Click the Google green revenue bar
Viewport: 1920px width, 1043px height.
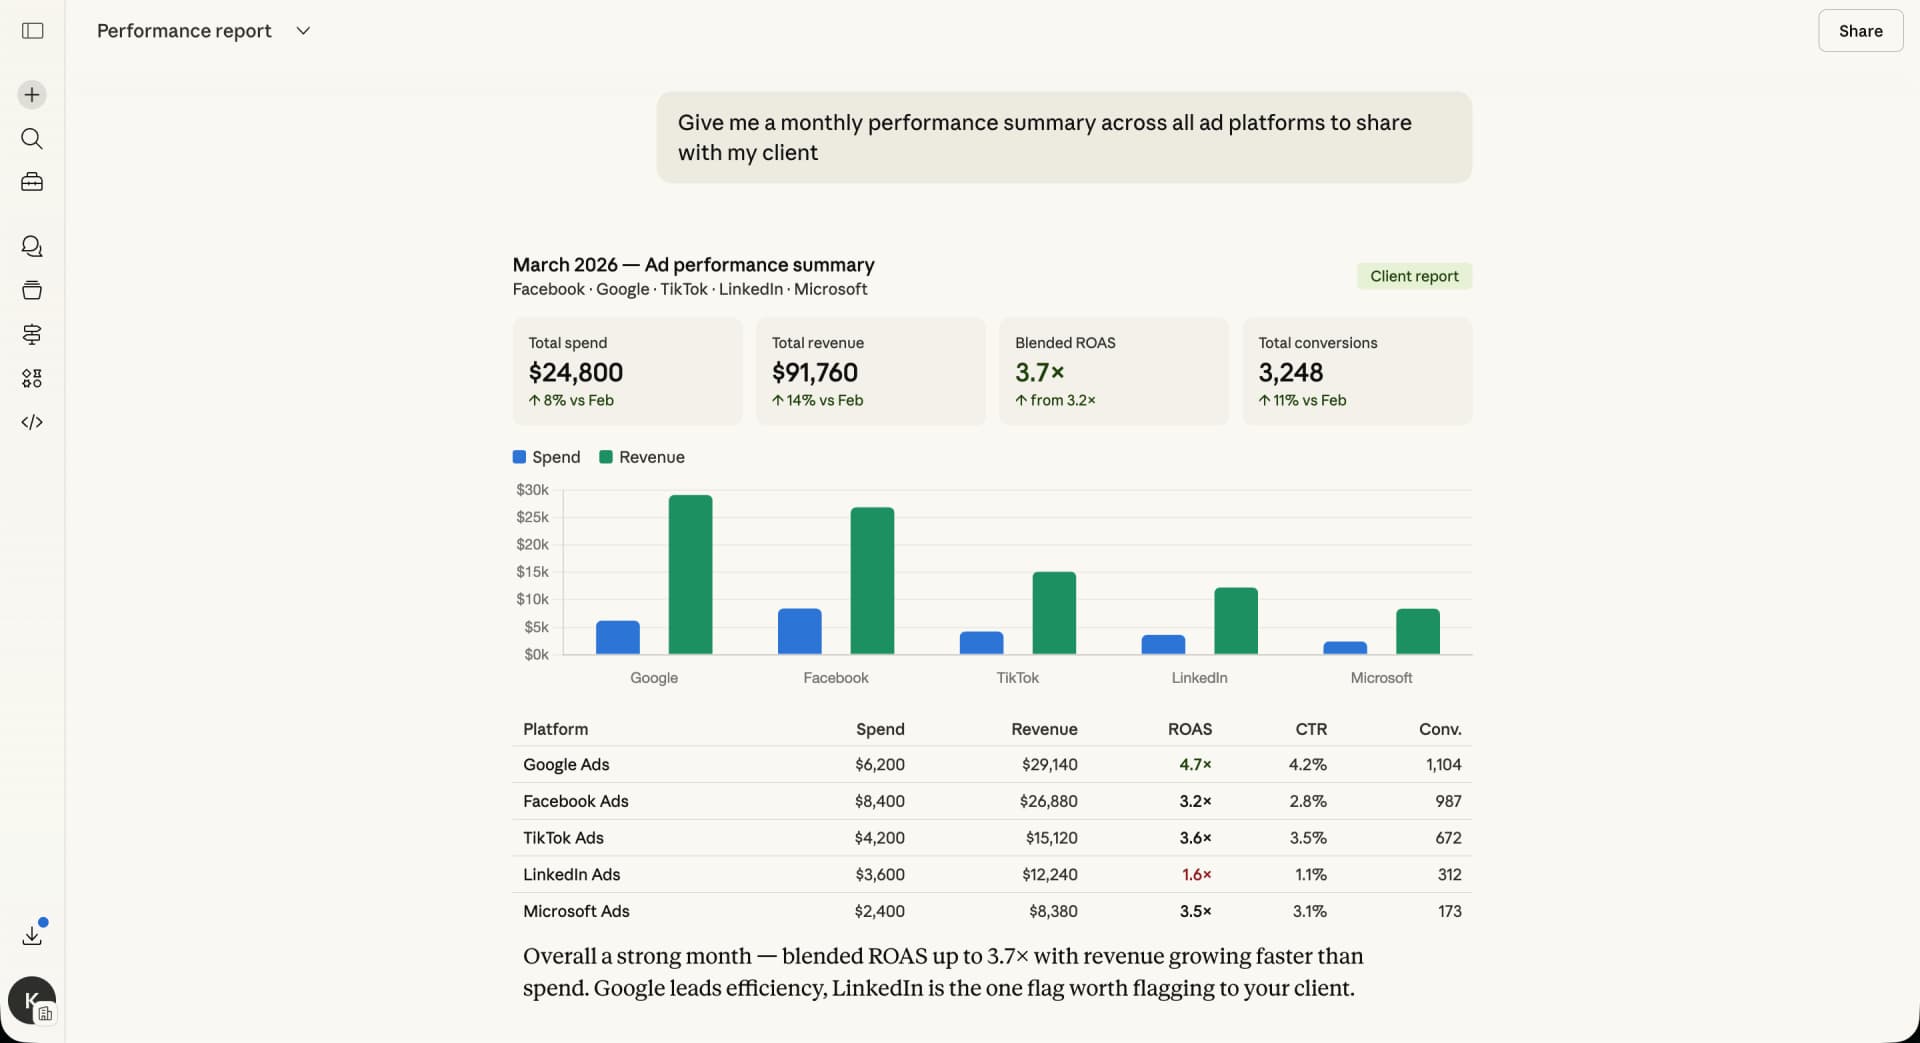tap(690, 574)
